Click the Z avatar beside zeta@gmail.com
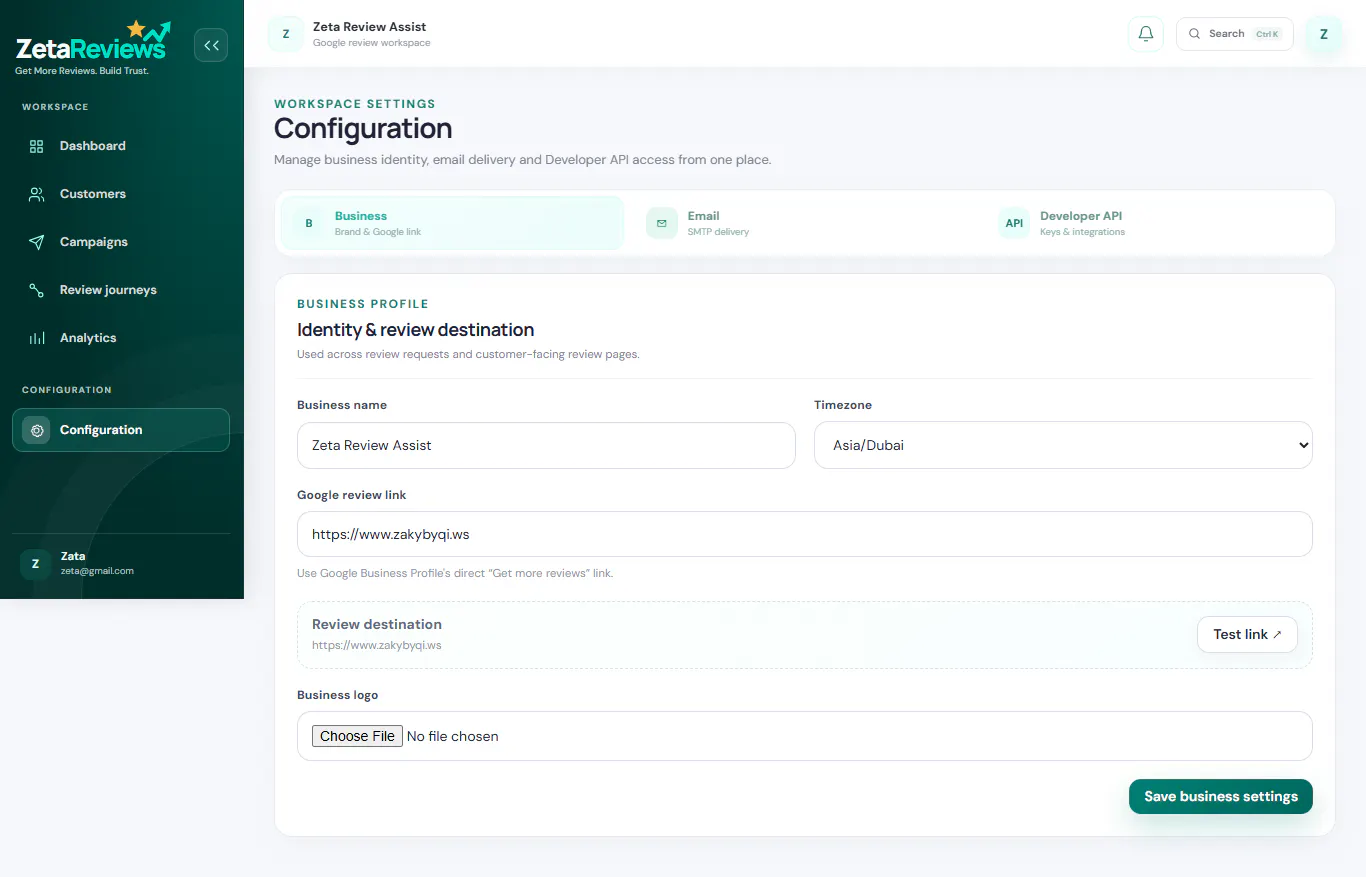1366x877 pixels. (x=36, y=564)
